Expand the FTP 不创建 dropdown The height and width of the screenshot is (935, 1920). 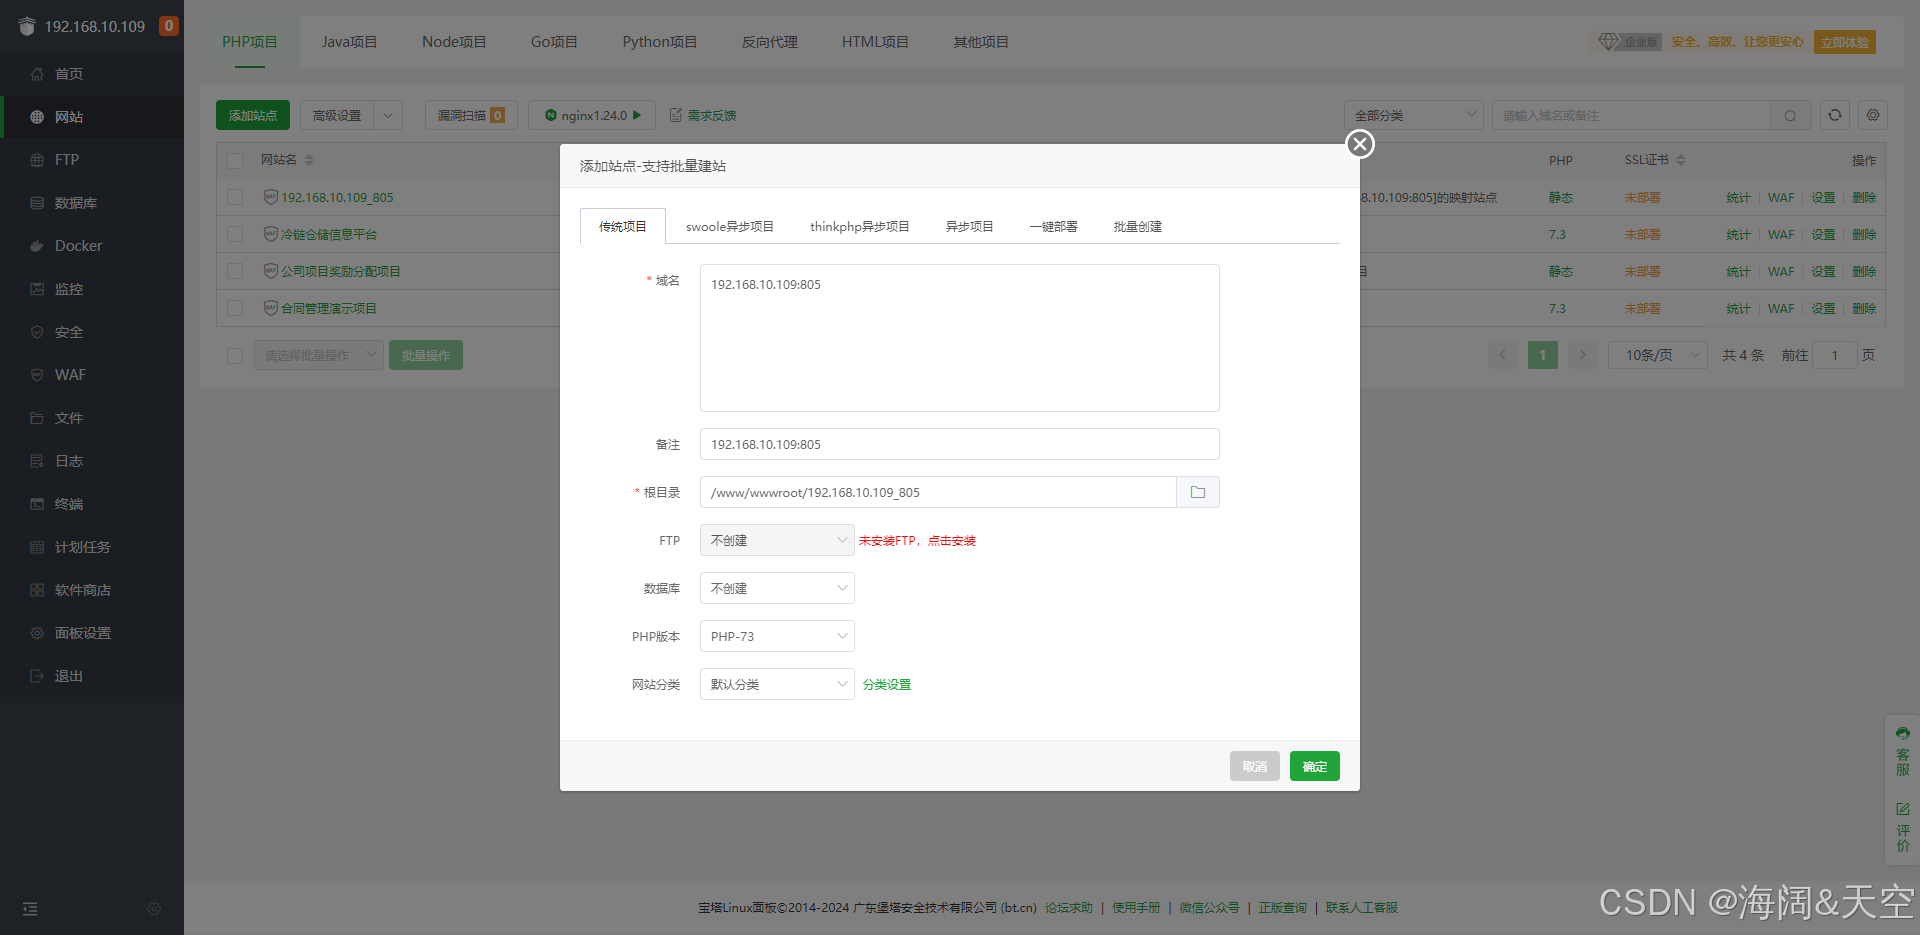(x=777, y=540)
